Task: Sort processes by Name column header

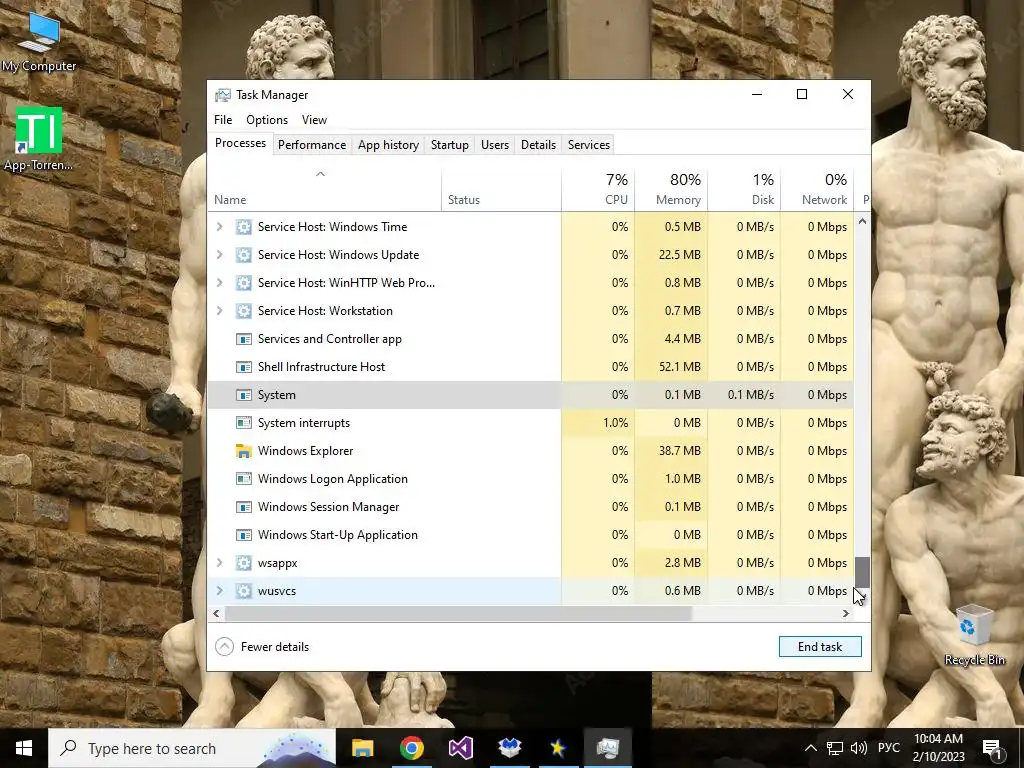Action: (x=325, y=189)
